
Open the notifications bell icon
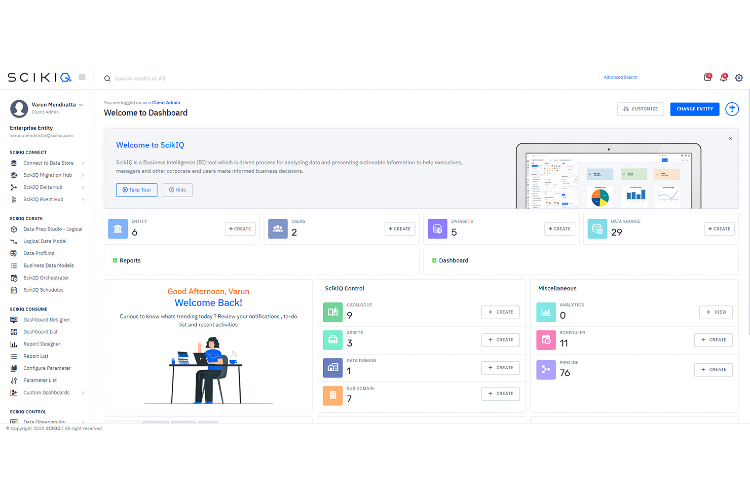coord(723,77)
